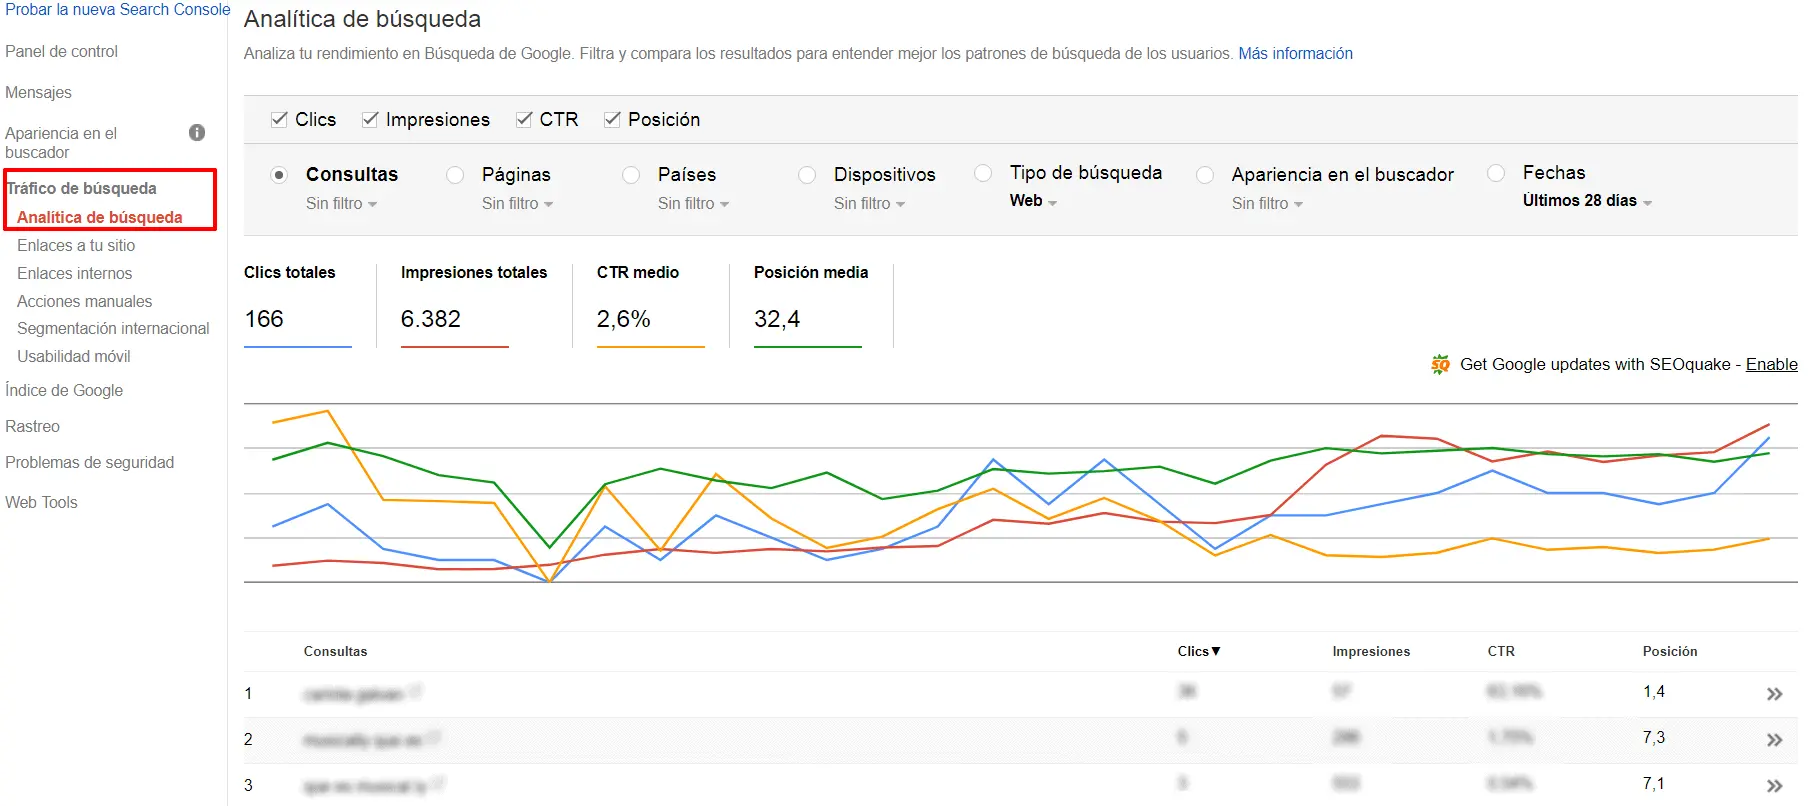The image size is (1817, 806).
Task: Expand row 3 details double-chevron icon
Action: [1774, 786]
